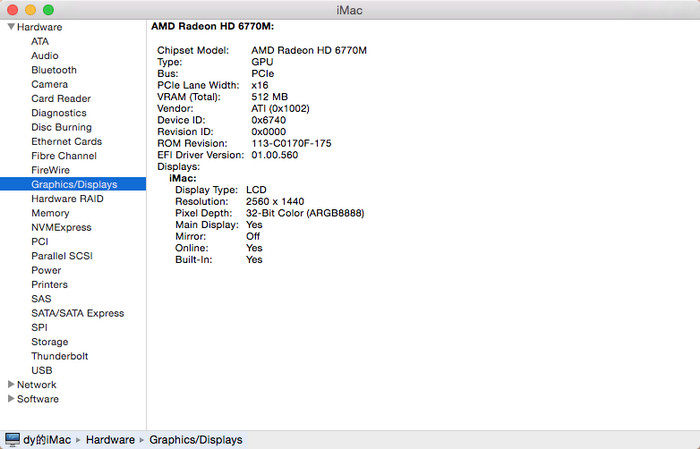Open the Fibre Channel entry
Viewport: 700px width, 449px height.
pos(64,156)
